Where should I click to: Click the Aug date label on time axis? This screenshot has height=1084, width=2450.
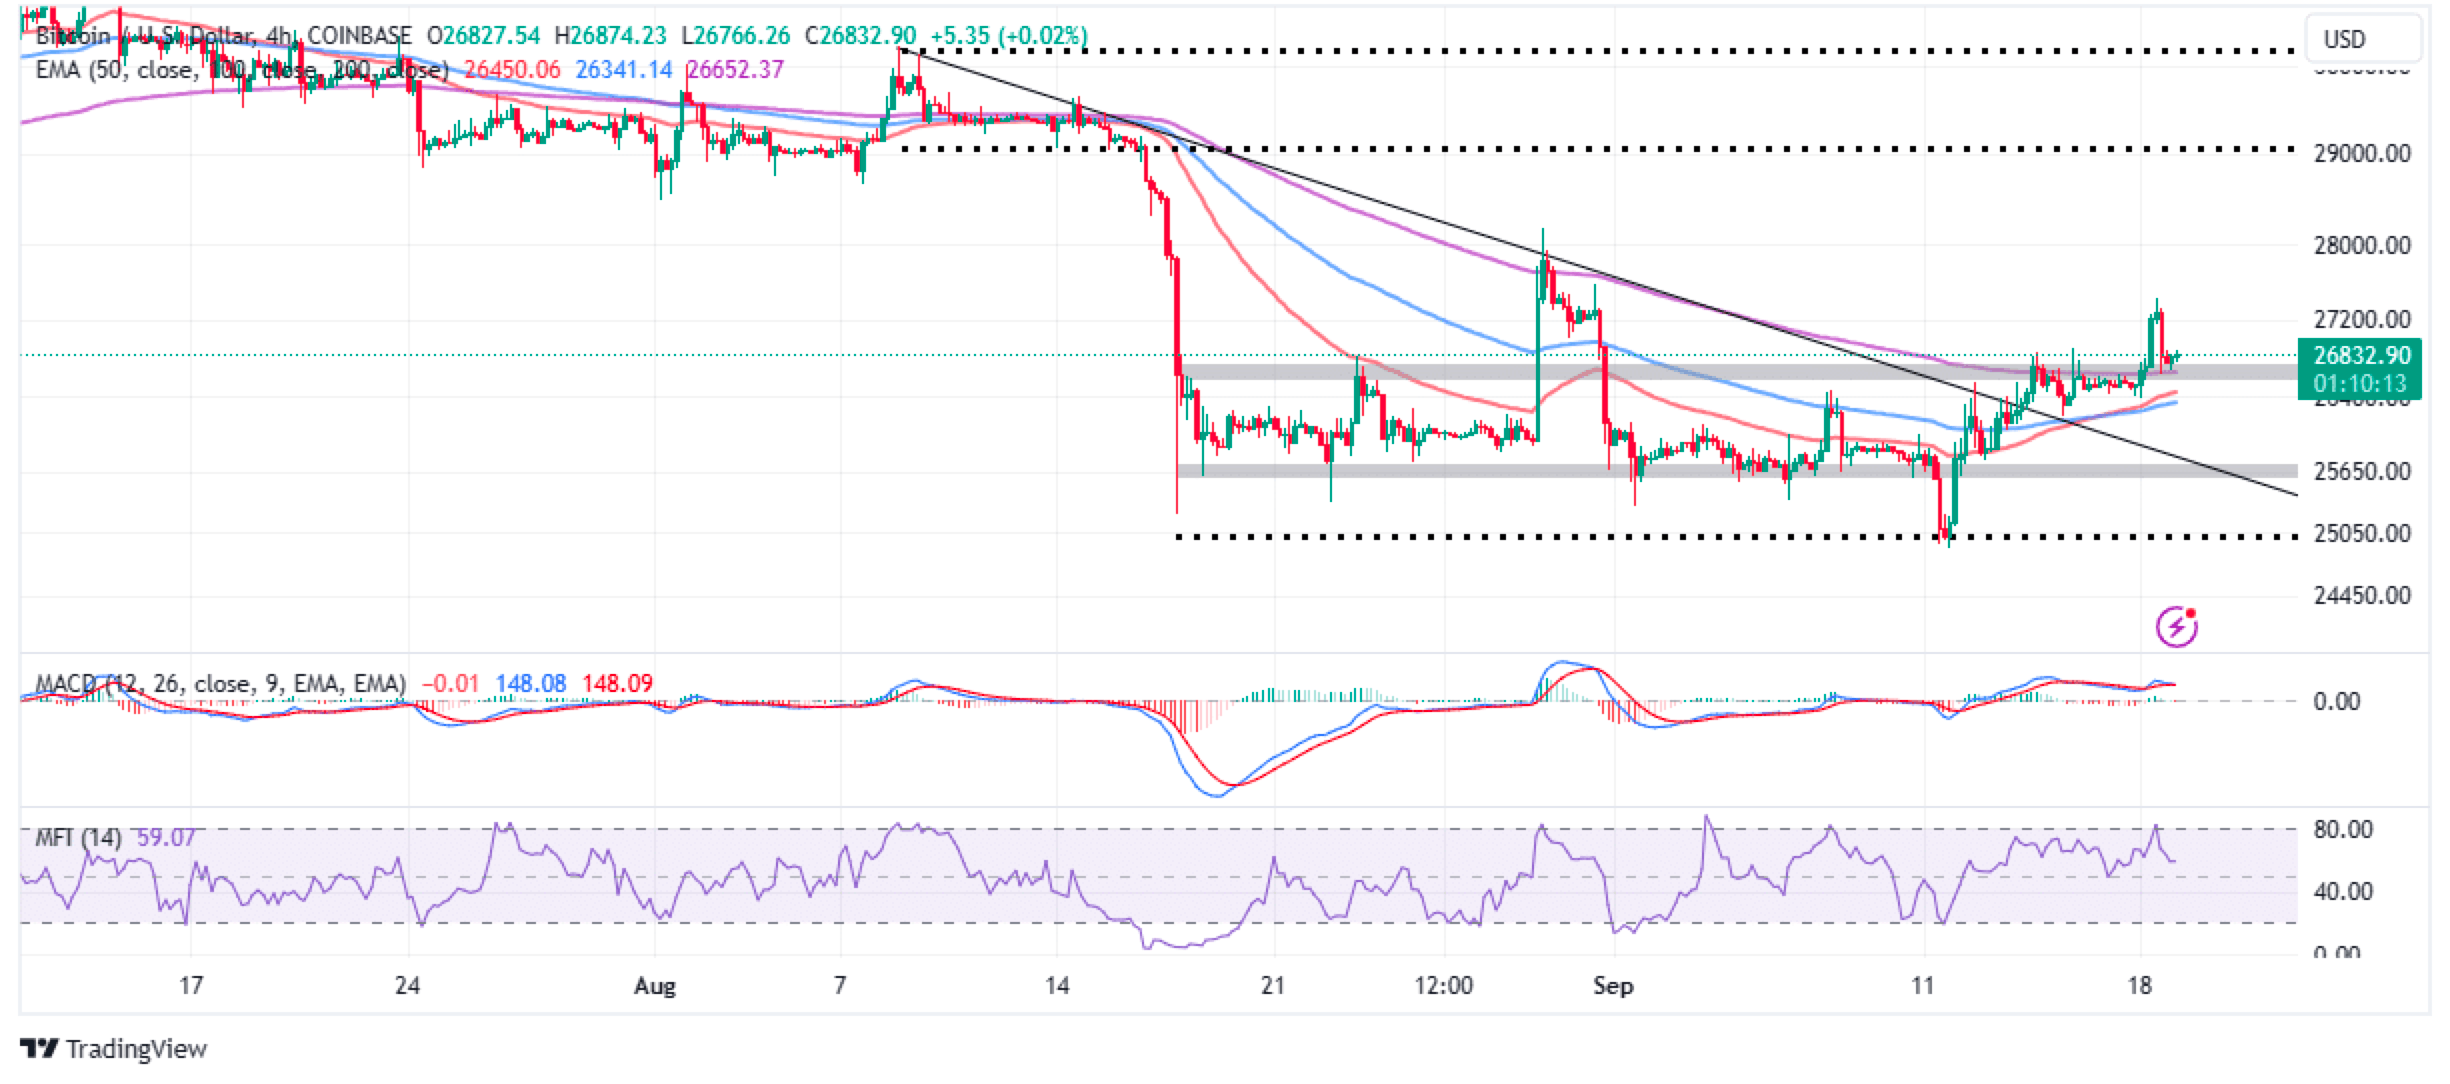point(655,986)
